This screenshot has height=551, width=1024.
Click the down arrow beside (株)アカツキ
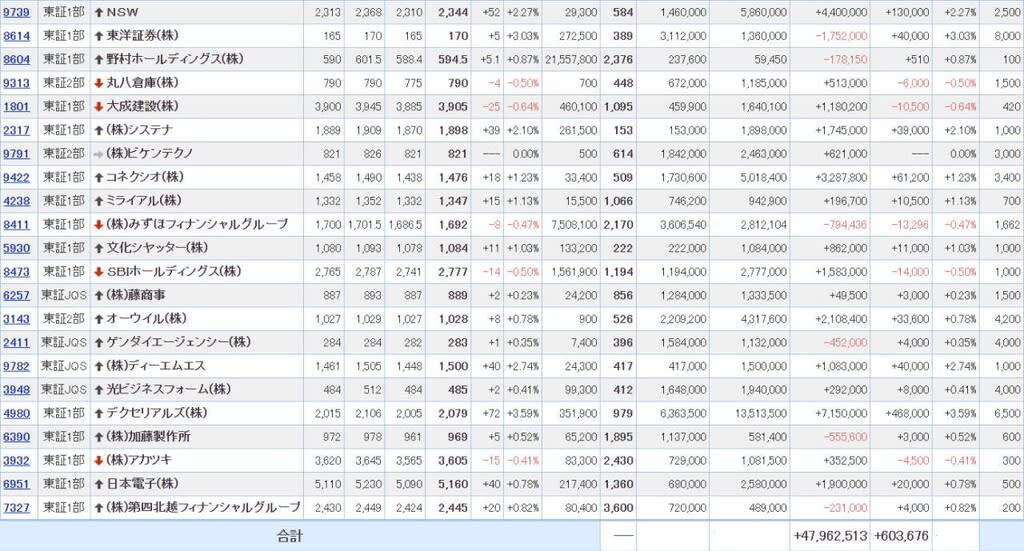(99, 460)
